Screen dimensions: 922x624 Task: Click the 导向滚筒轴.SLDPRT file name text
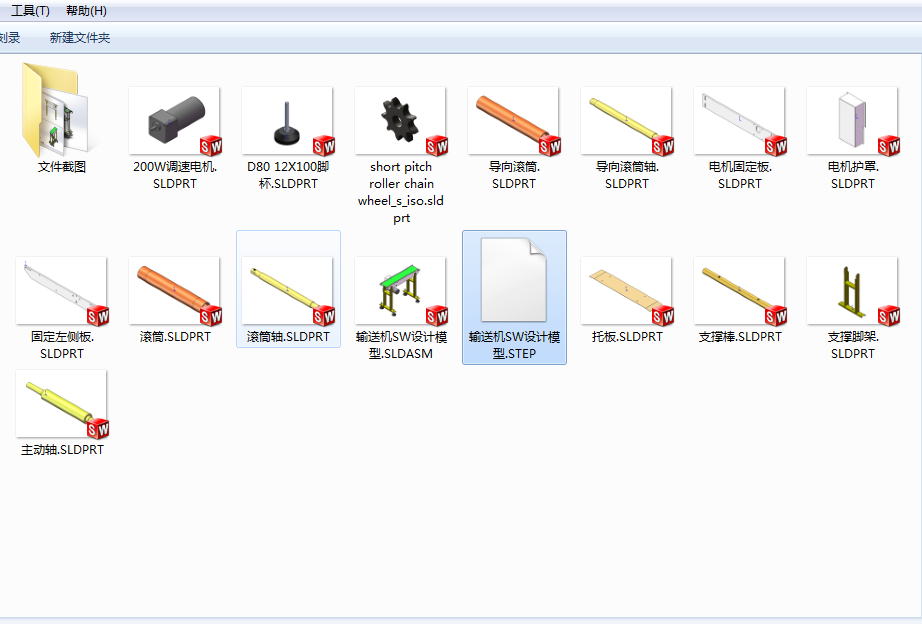click(626, 175)
